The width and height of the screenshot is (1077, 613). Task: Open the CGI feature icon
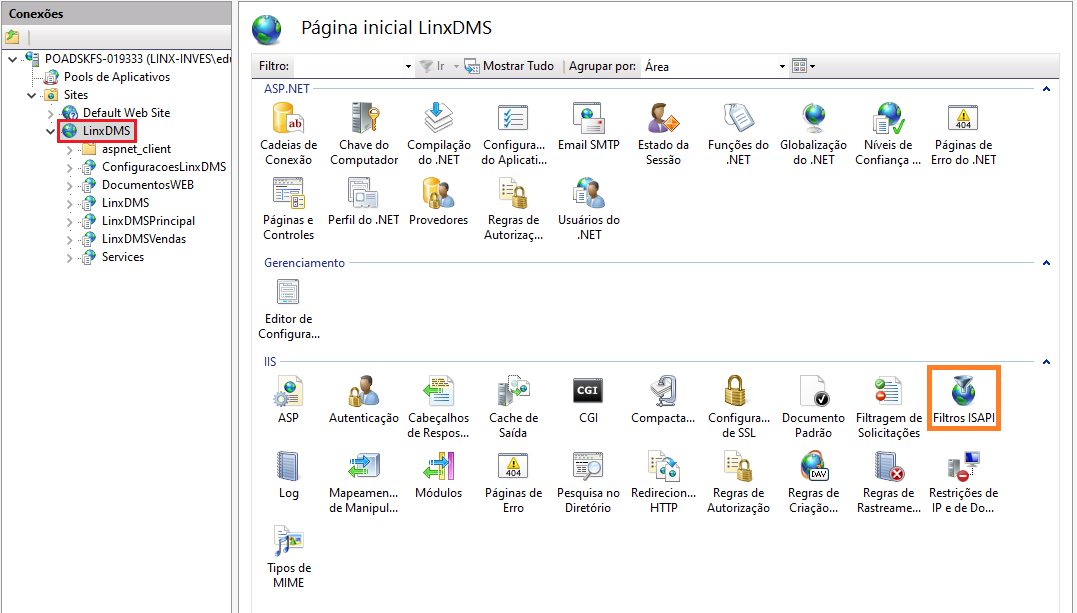[589, 400]
